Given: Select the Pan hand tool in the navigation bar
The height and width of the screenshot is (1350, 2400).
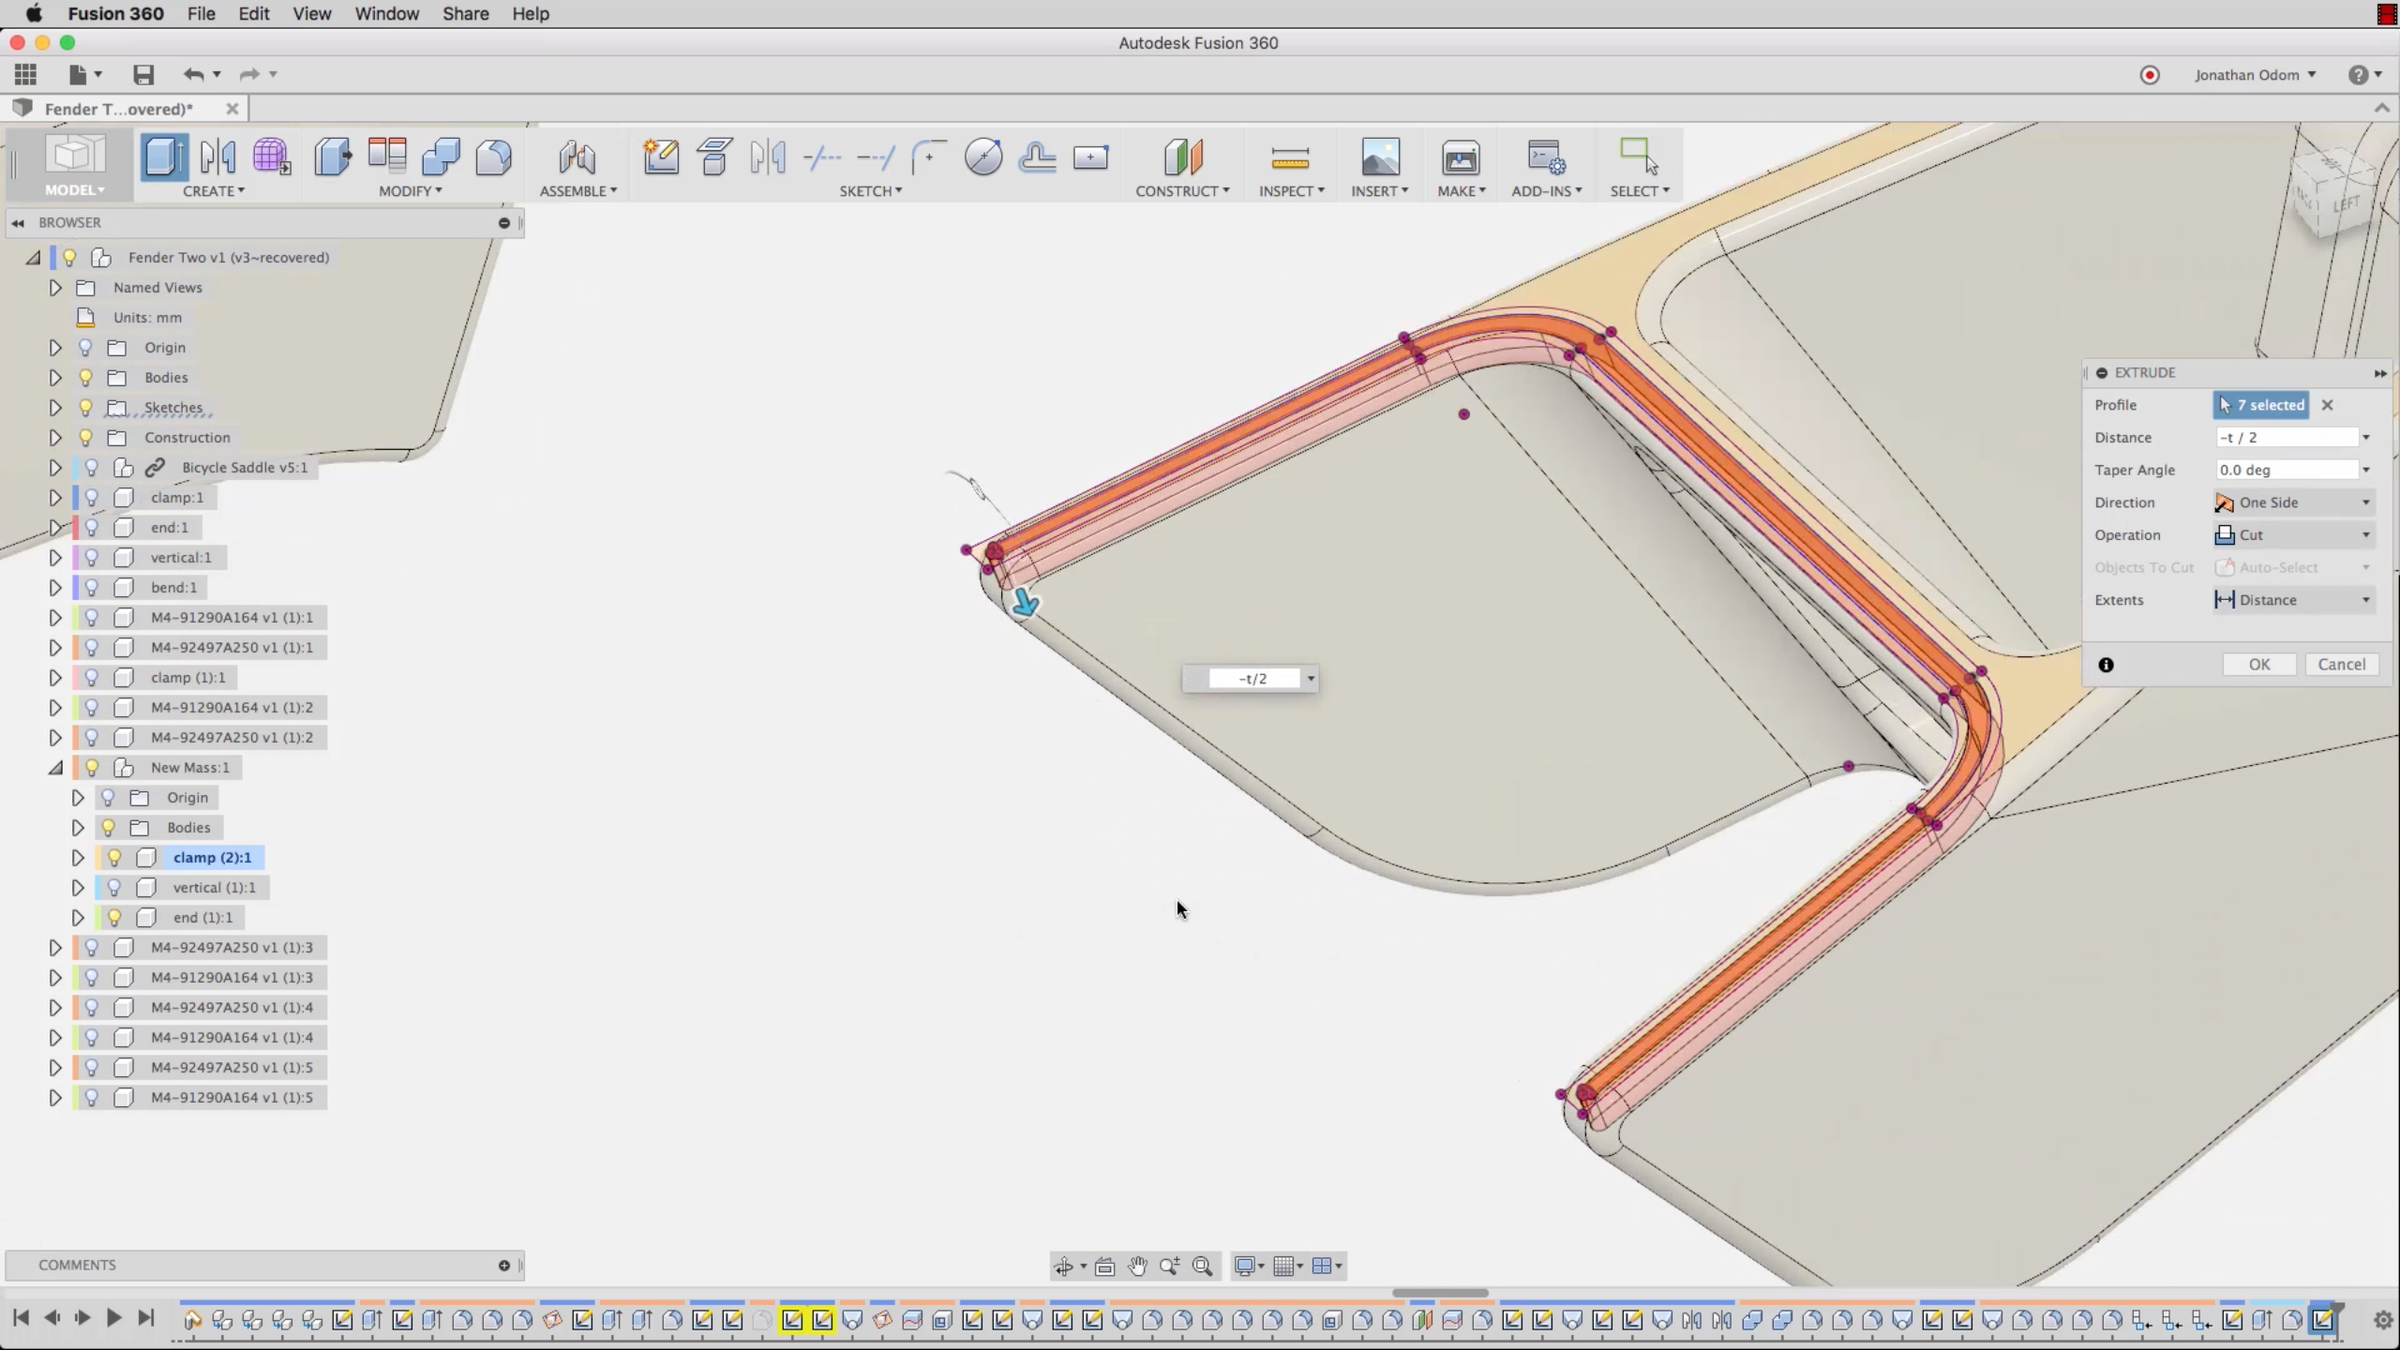Looking at the screenshot, I should coord(1137,1266).
